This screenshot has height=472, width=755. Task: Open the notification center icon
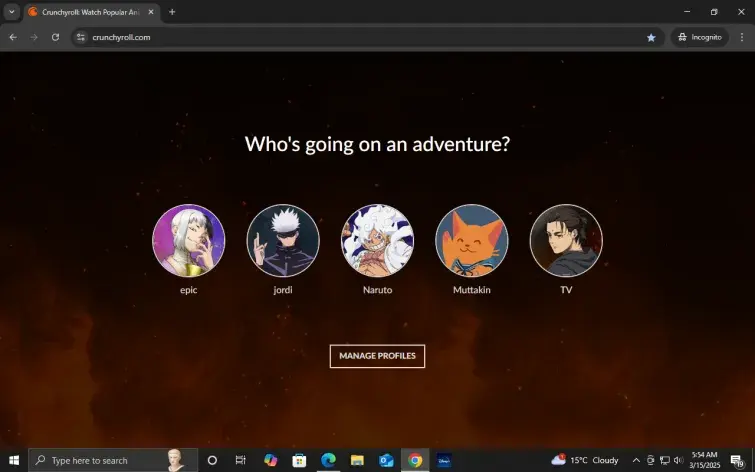(737, 460)
